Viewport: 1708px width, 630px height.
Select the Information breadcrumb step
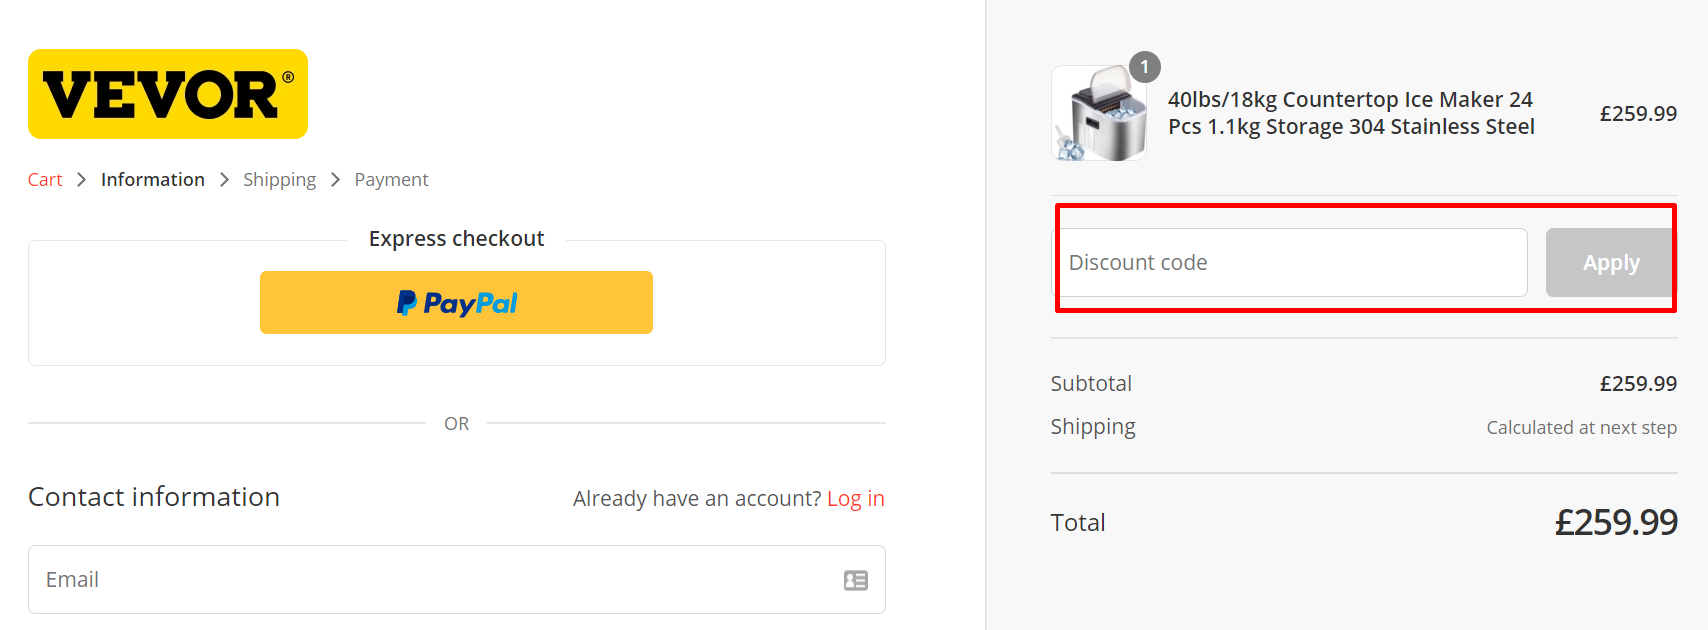(x=152, y=179)
